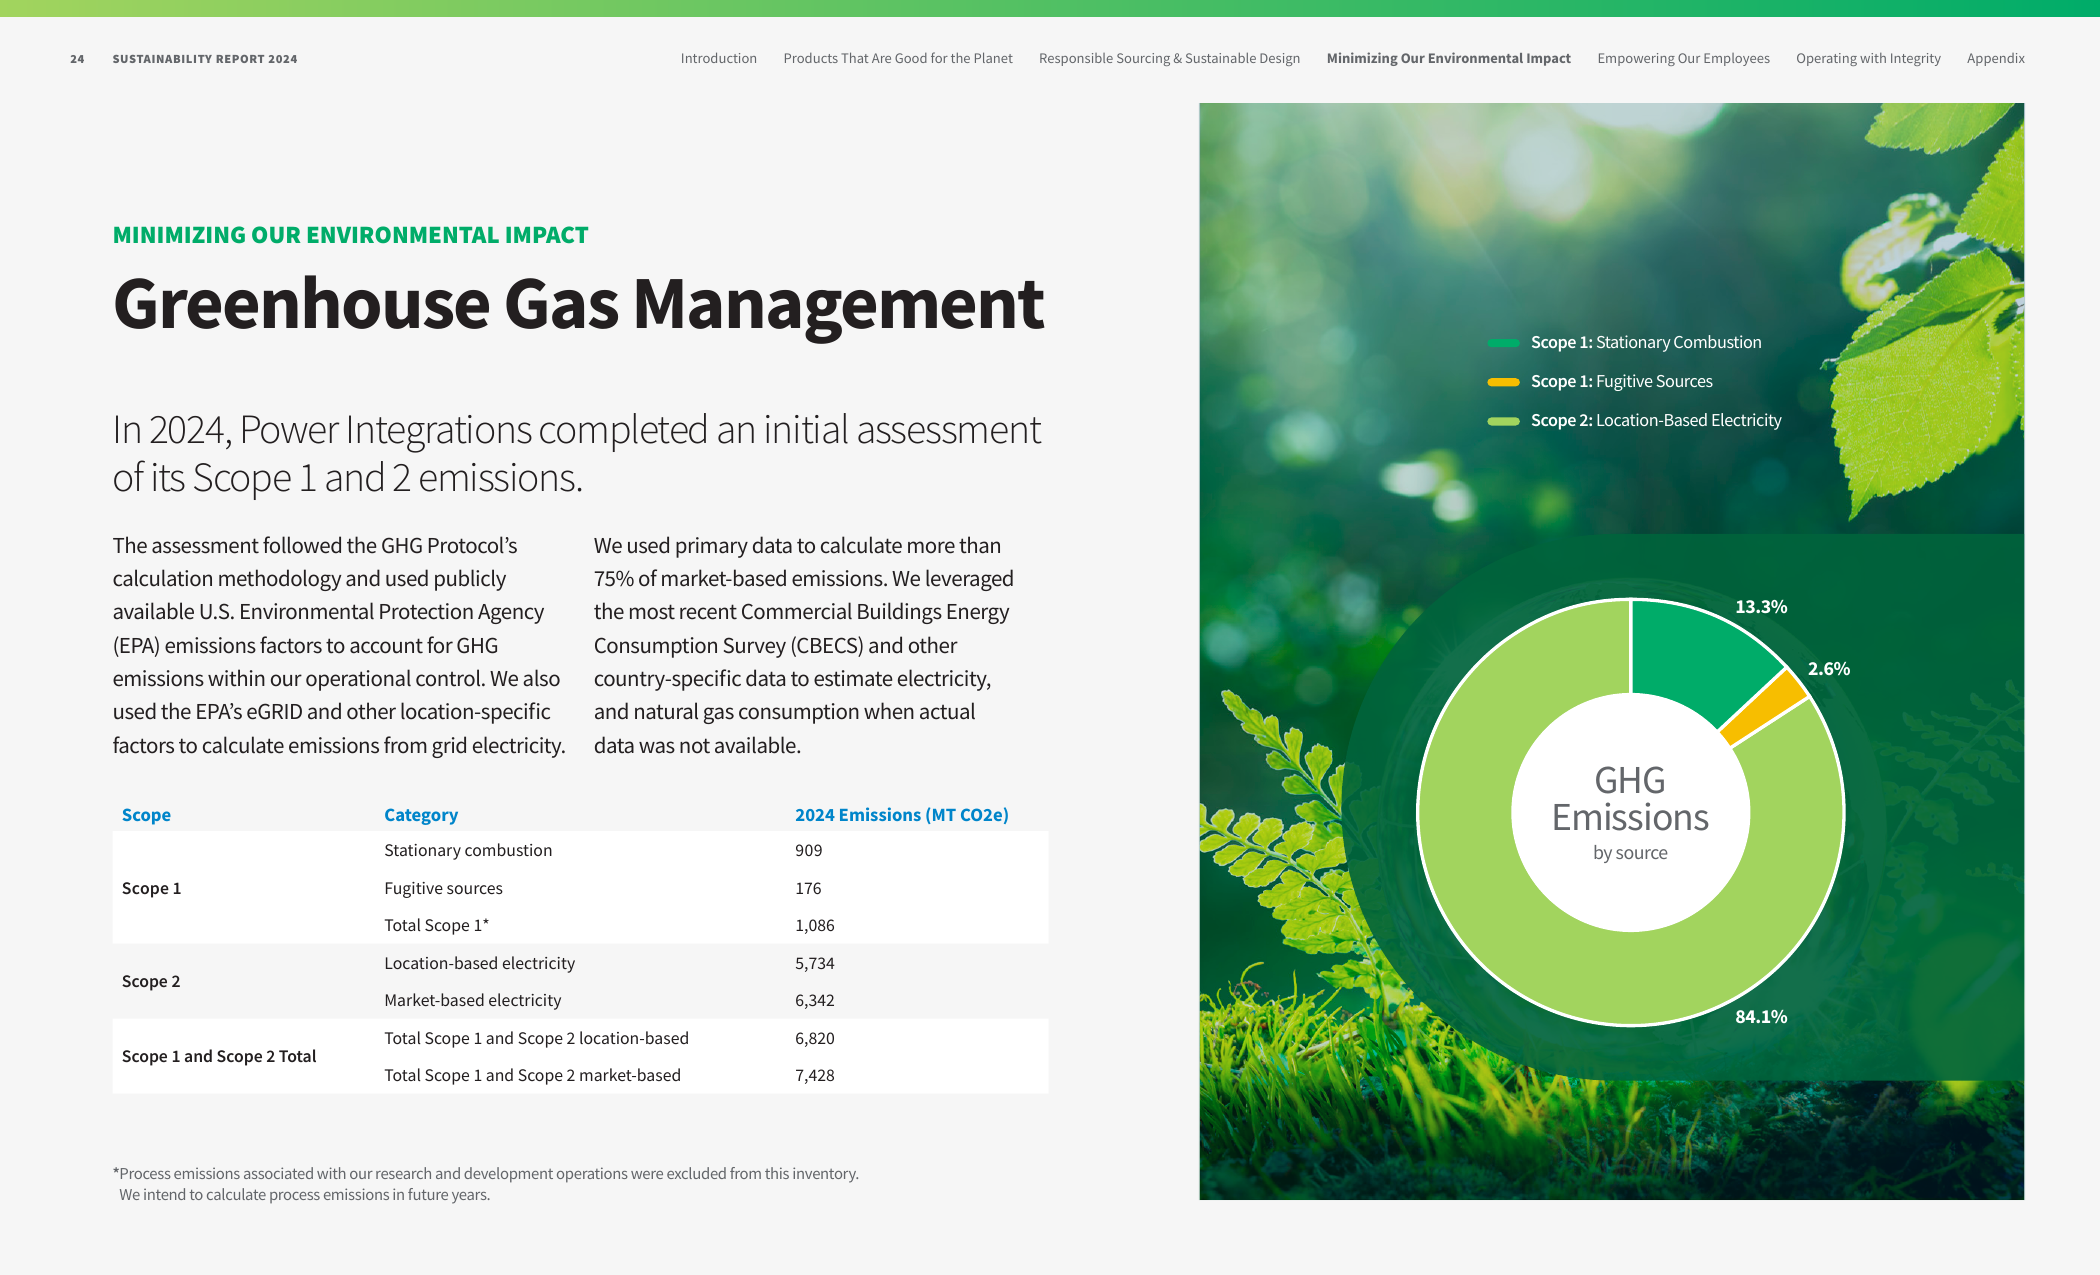The width and height of the screenshot is (2100, 1275).
Task: Click the Greenhouse Gas Management heading
Action: (x=578, y=303)
